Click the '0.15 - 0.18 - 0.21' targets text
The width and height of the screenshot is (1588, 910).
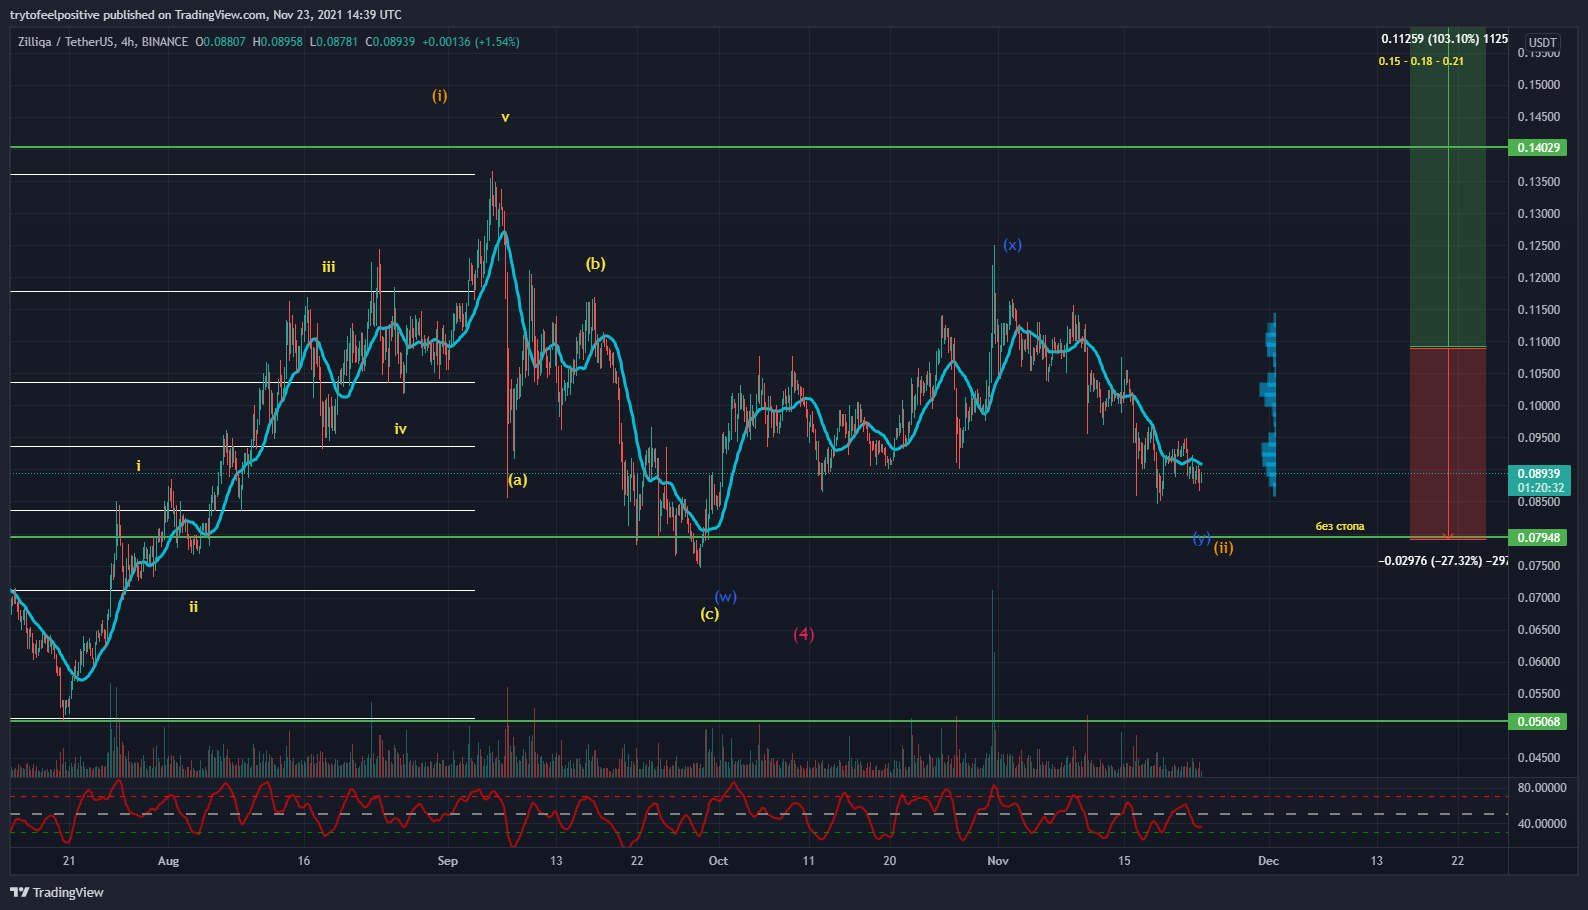1421,61
